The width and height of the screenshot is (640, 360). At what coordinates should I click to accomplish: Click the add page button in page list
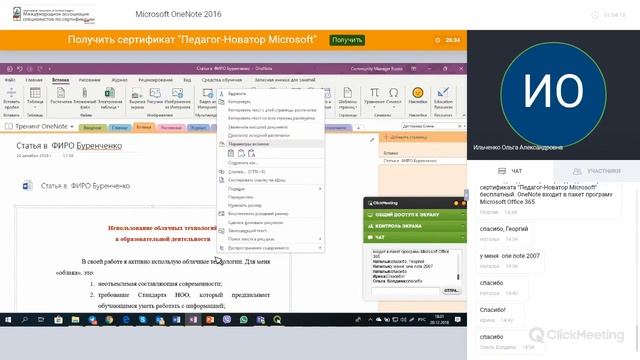(x=423, y=138)
